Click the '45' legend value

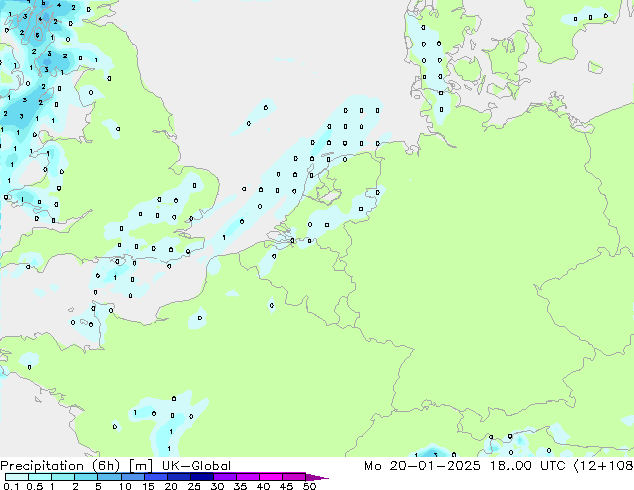[286, 486]
